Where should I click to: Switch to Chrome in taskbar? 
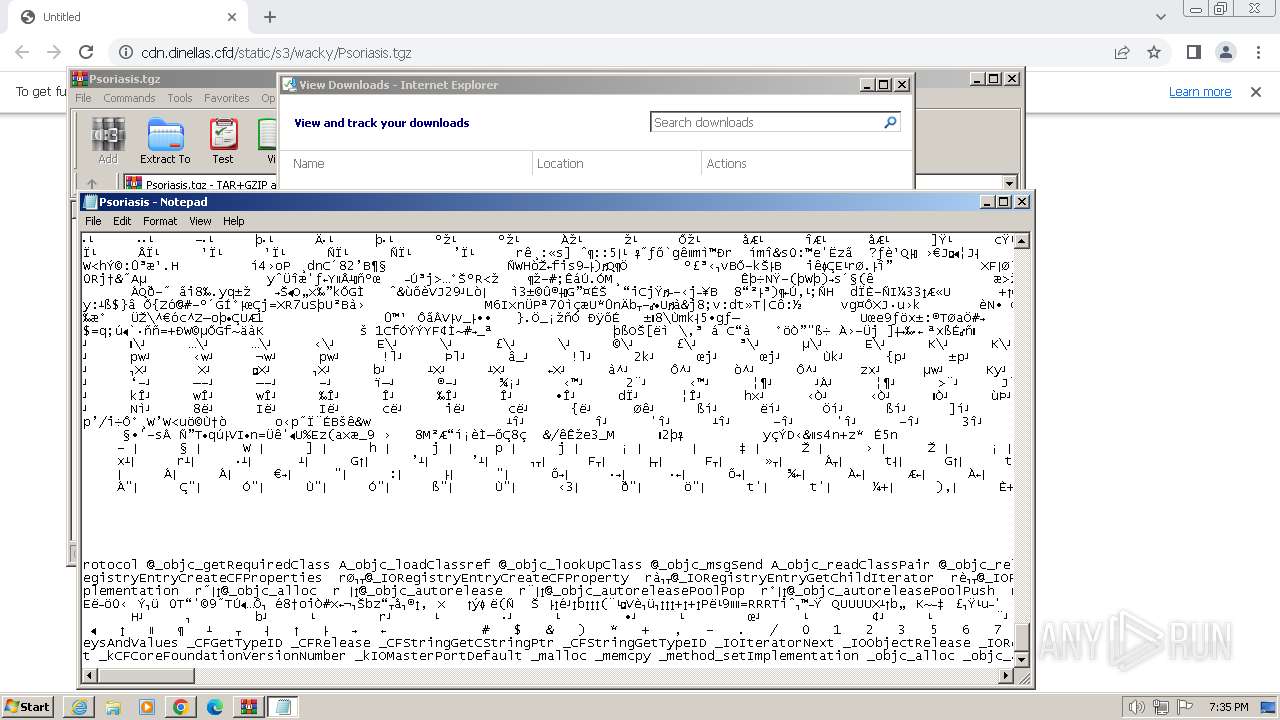point(181,707)
